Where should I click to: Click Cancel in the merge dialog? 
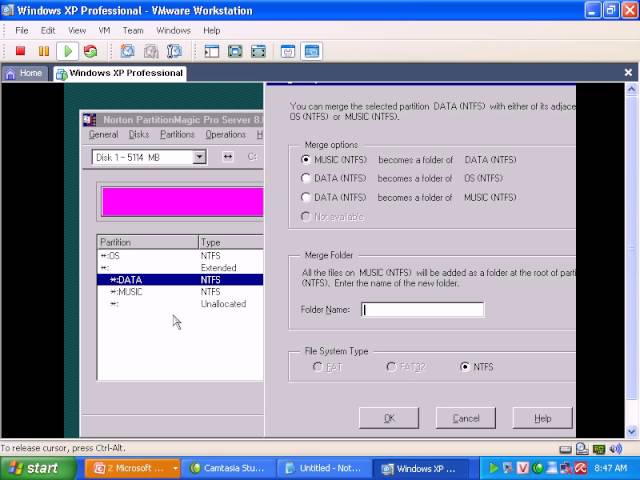click(x=466, y=418)
